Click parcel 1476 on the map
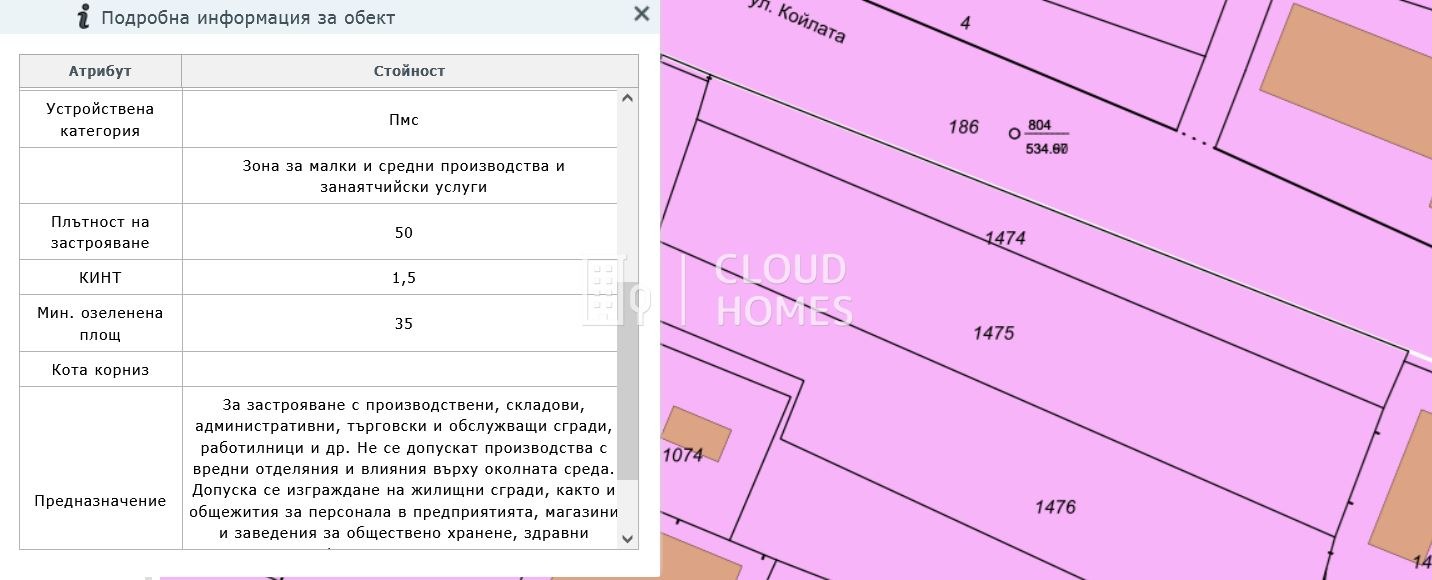 [1055, 507]
